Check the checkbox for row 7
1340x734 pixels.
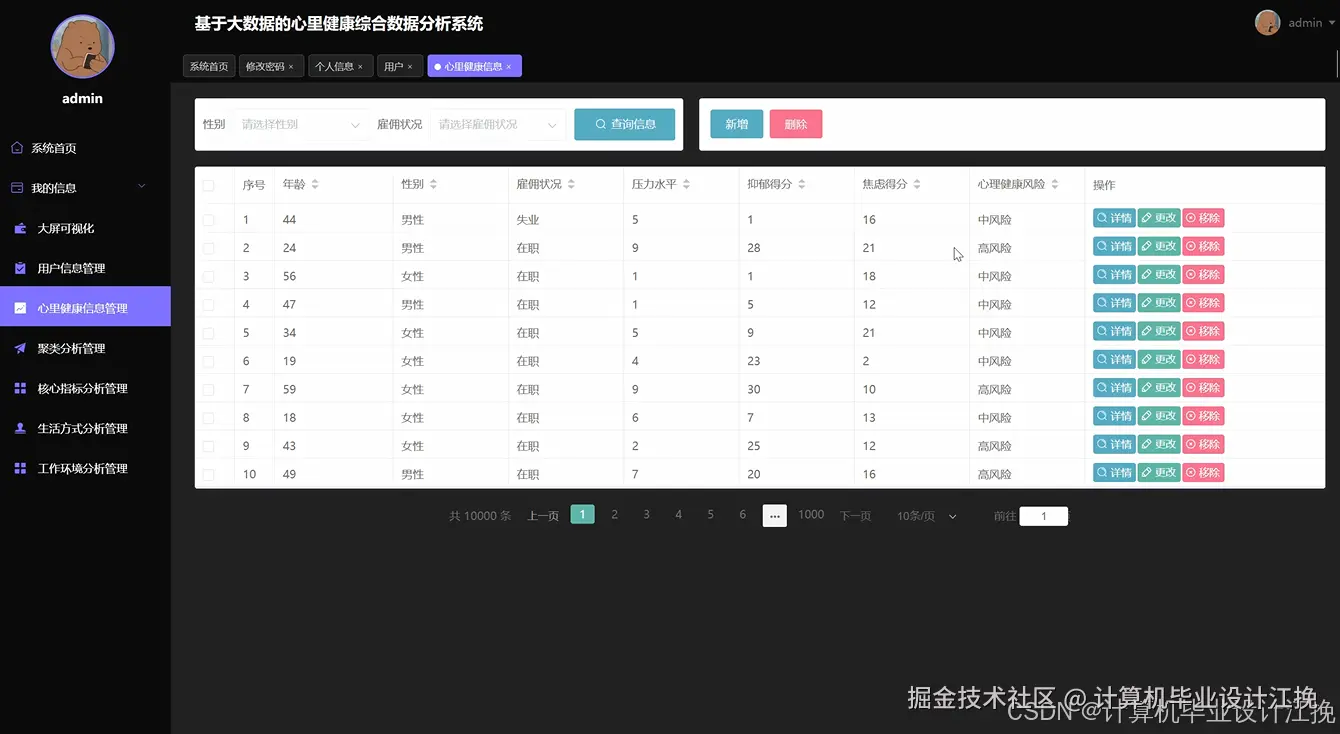pyautogui.click(x=208, y=389)
